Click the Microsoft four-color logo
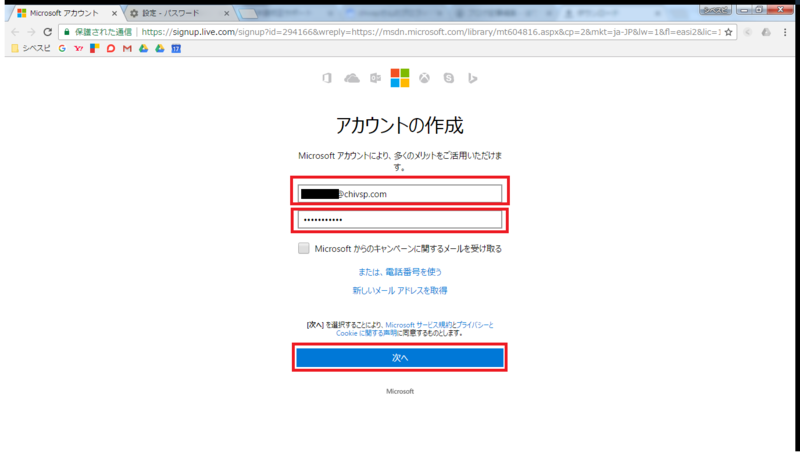Screen dimensions: 800x456 click(x=400, y=78)
